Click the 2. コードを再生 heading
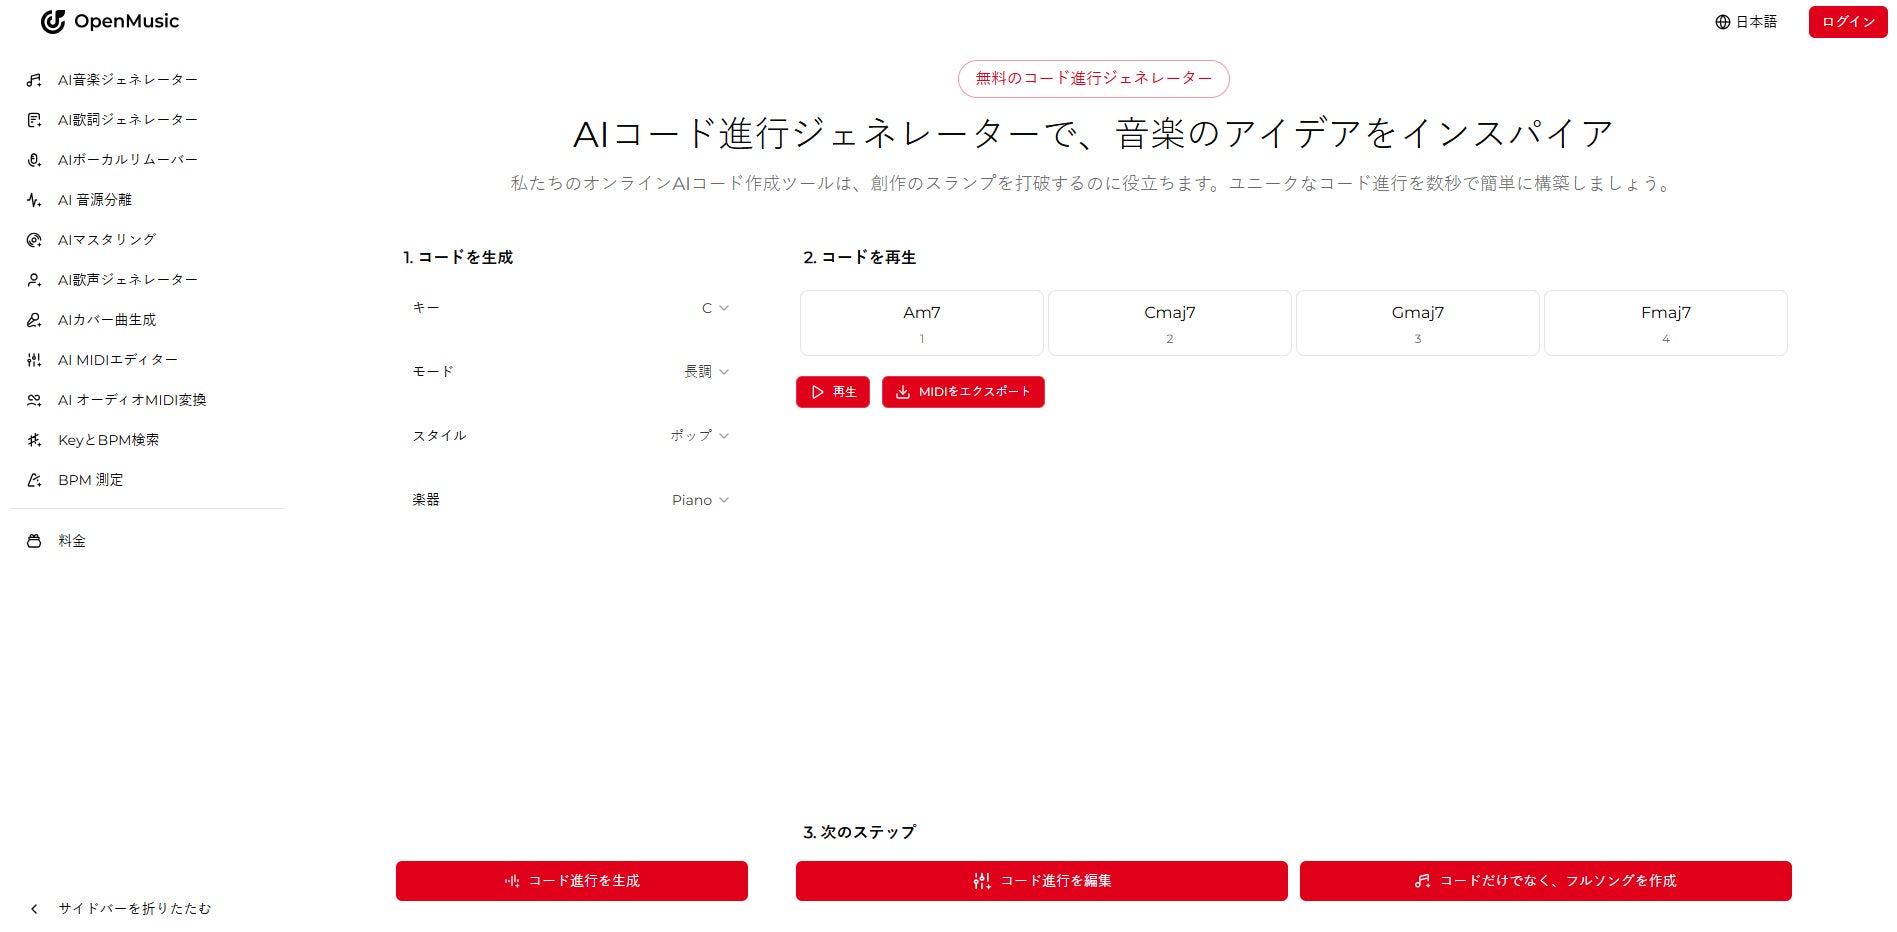Screen dimensions: 1897x932 coord(860,258)
